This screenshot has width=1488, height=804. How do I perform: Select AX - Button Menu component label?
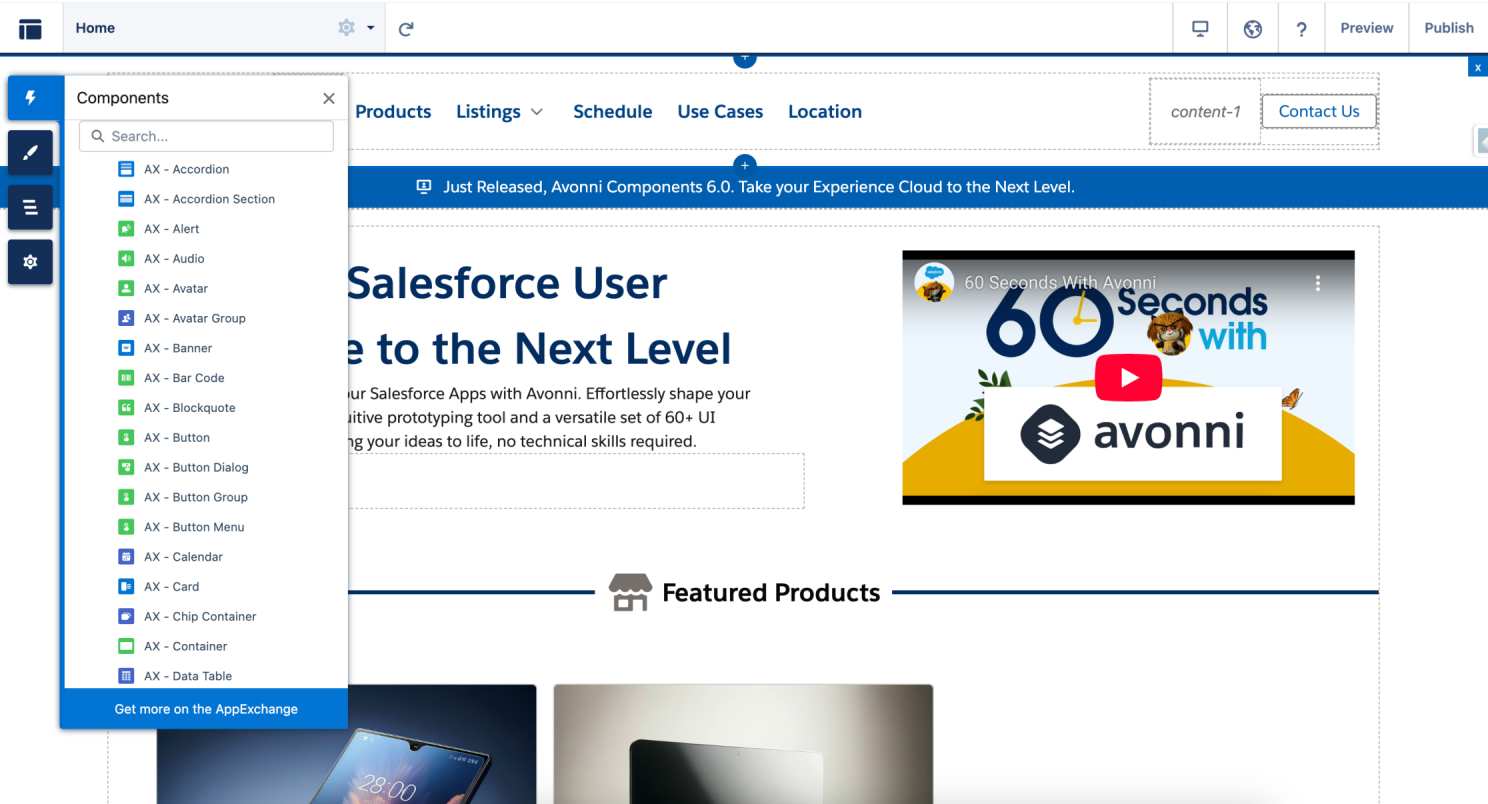194,527
